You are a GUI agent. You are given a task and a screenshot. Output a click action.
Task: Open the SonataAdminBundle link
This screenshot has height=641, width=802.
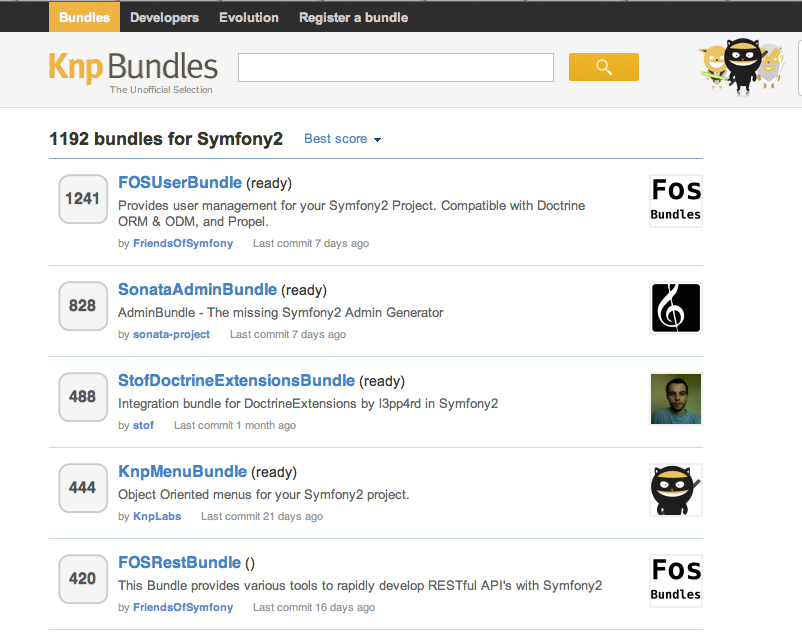click(x=197, y=290)
